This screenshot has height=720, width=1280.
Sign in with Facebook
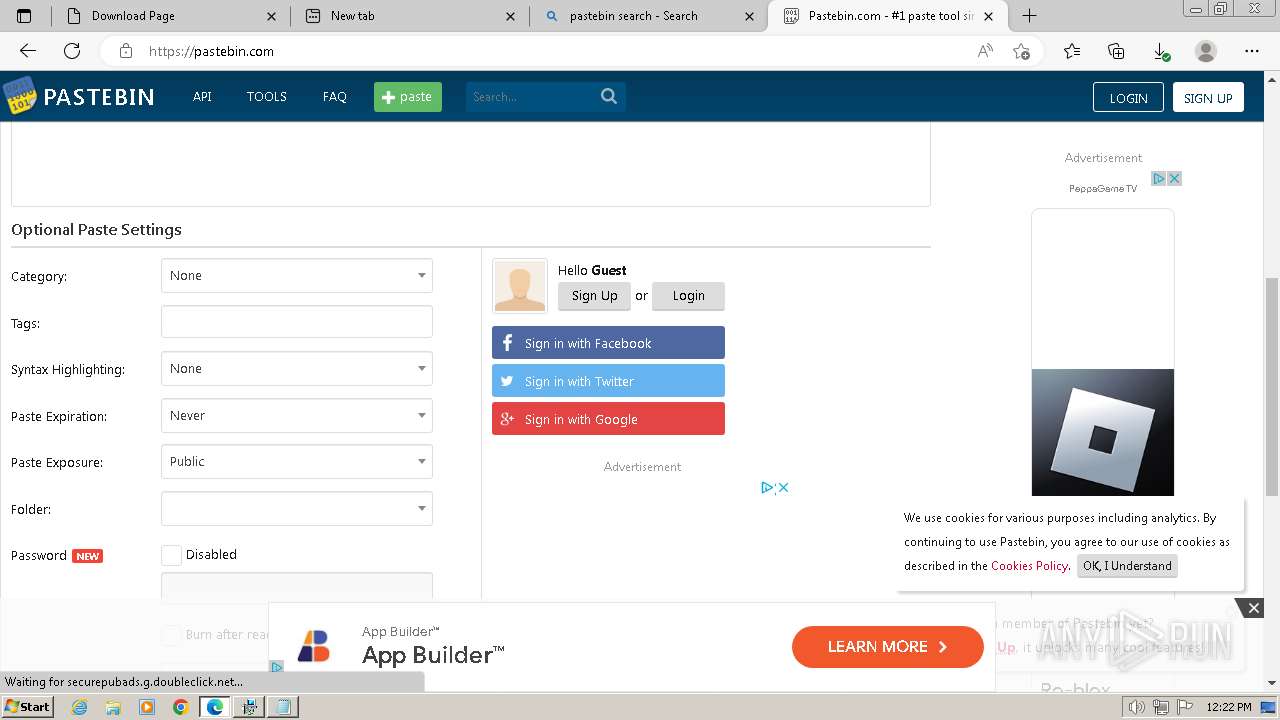coord(608,343)
